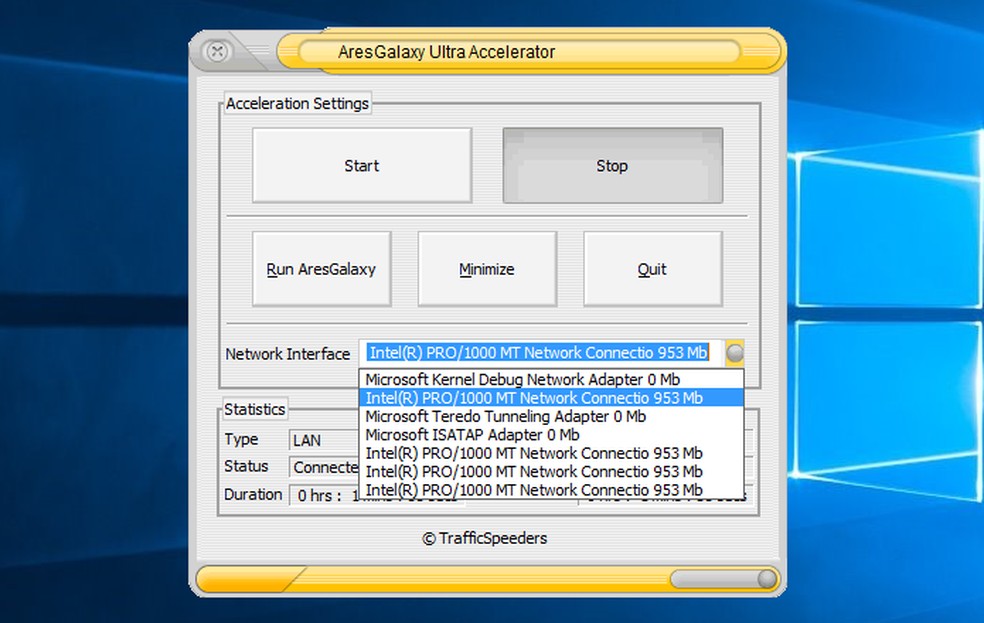Screen dimensions: 984x623
Task: Click the Start acceleration button
Action: 362,166
